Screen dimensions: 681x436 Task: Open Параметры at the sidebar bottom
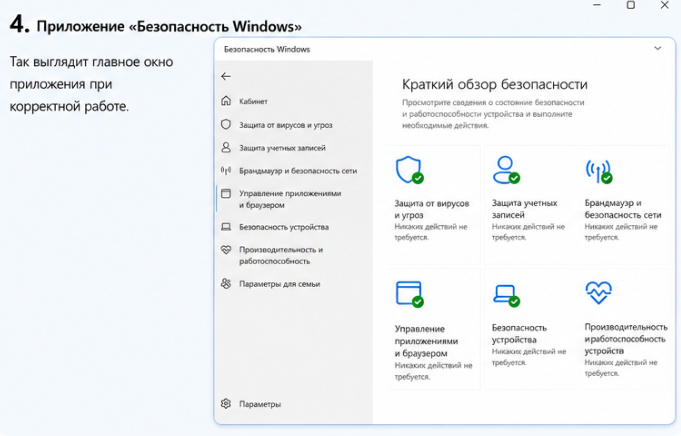pos(260,404)
